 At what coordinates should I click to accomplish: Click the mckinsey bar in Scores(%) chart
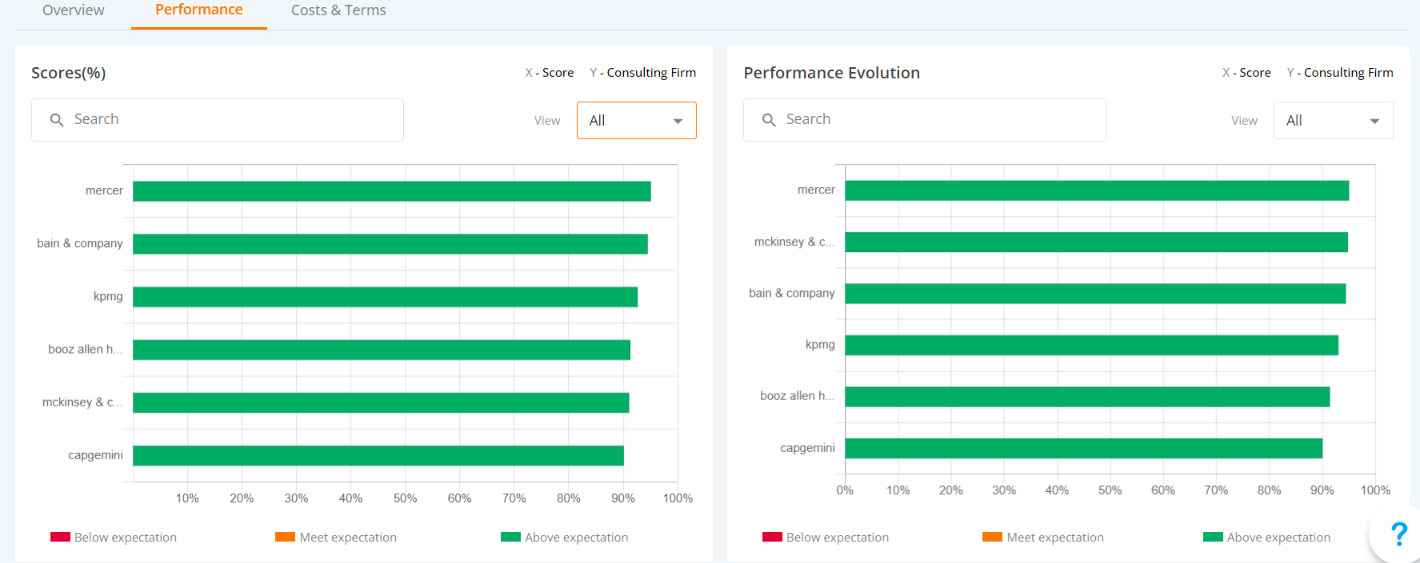[x=381, y=403]
